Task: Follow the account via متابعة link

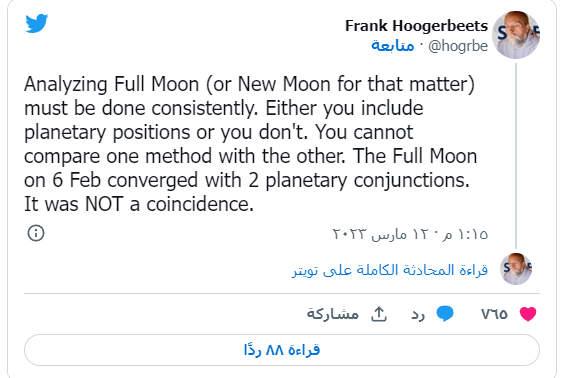Action: pos(393,46)
